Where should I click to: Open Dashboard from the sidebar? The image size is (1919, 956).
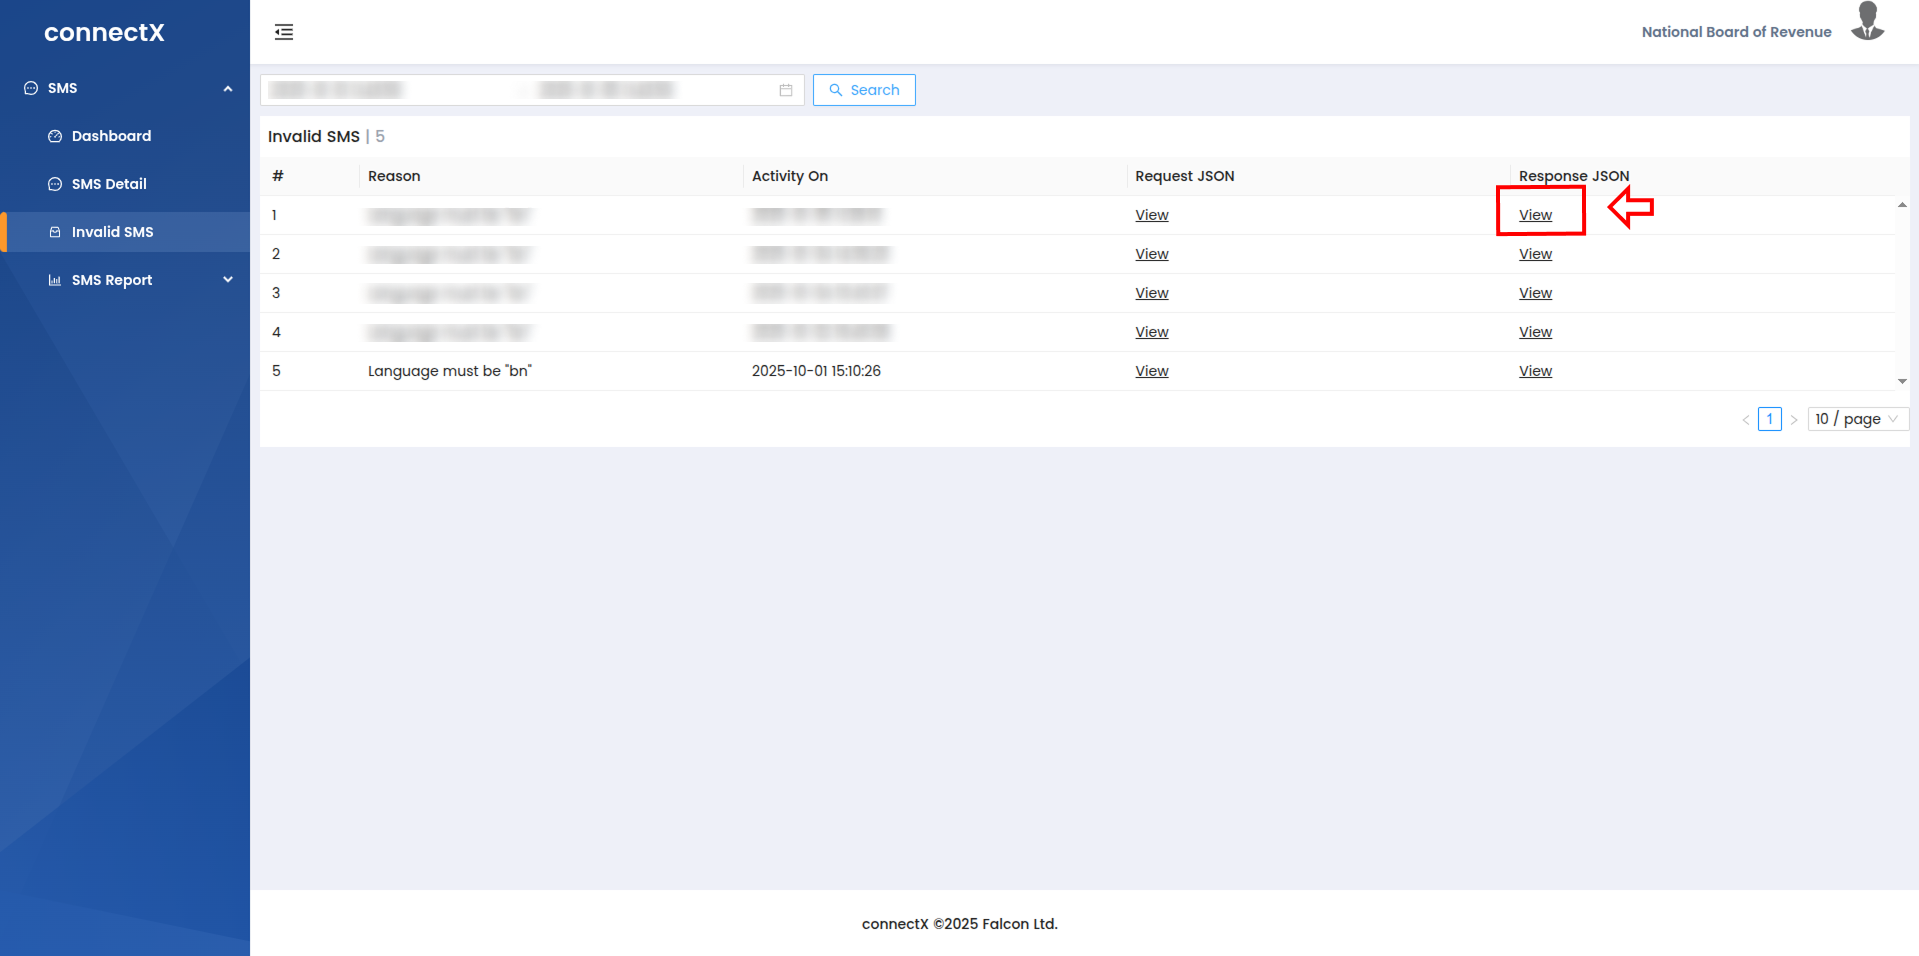(111, 136)
